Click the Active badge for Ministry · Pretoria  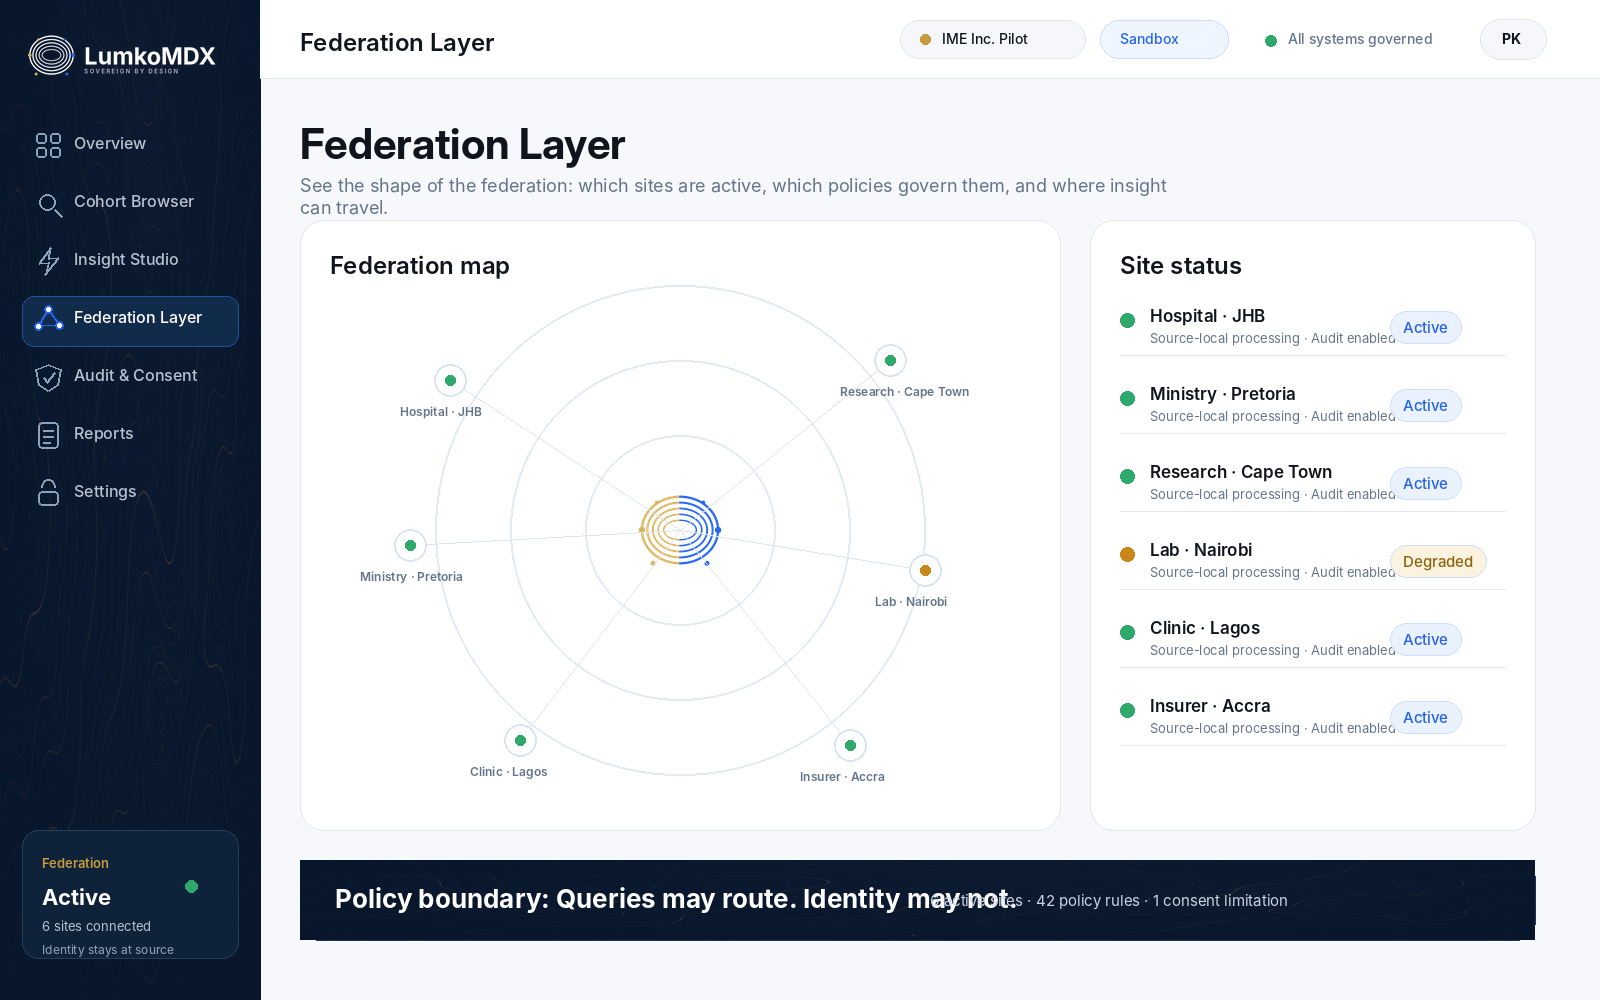(1425, 405)
